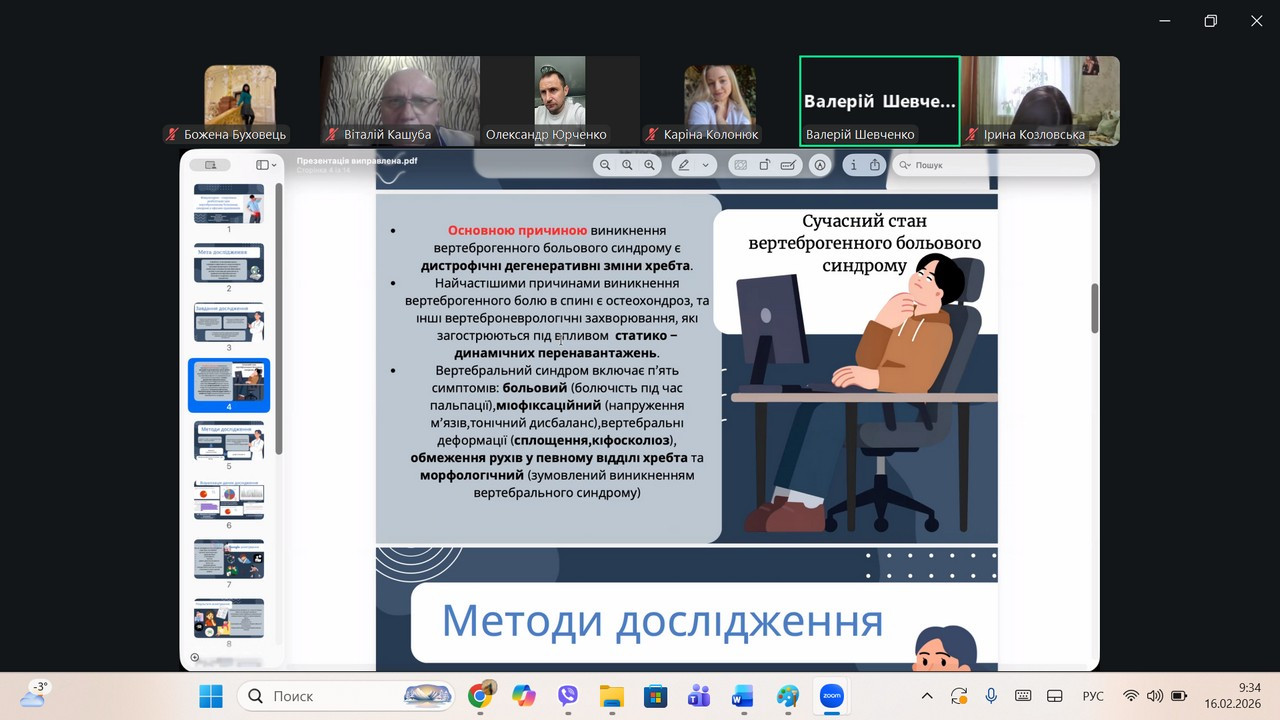The height and width of the screenshot is (720, 1280).
Task: Select Каріна Колонюк participant video
Action: pyautogui.click(x=720, y=101)
